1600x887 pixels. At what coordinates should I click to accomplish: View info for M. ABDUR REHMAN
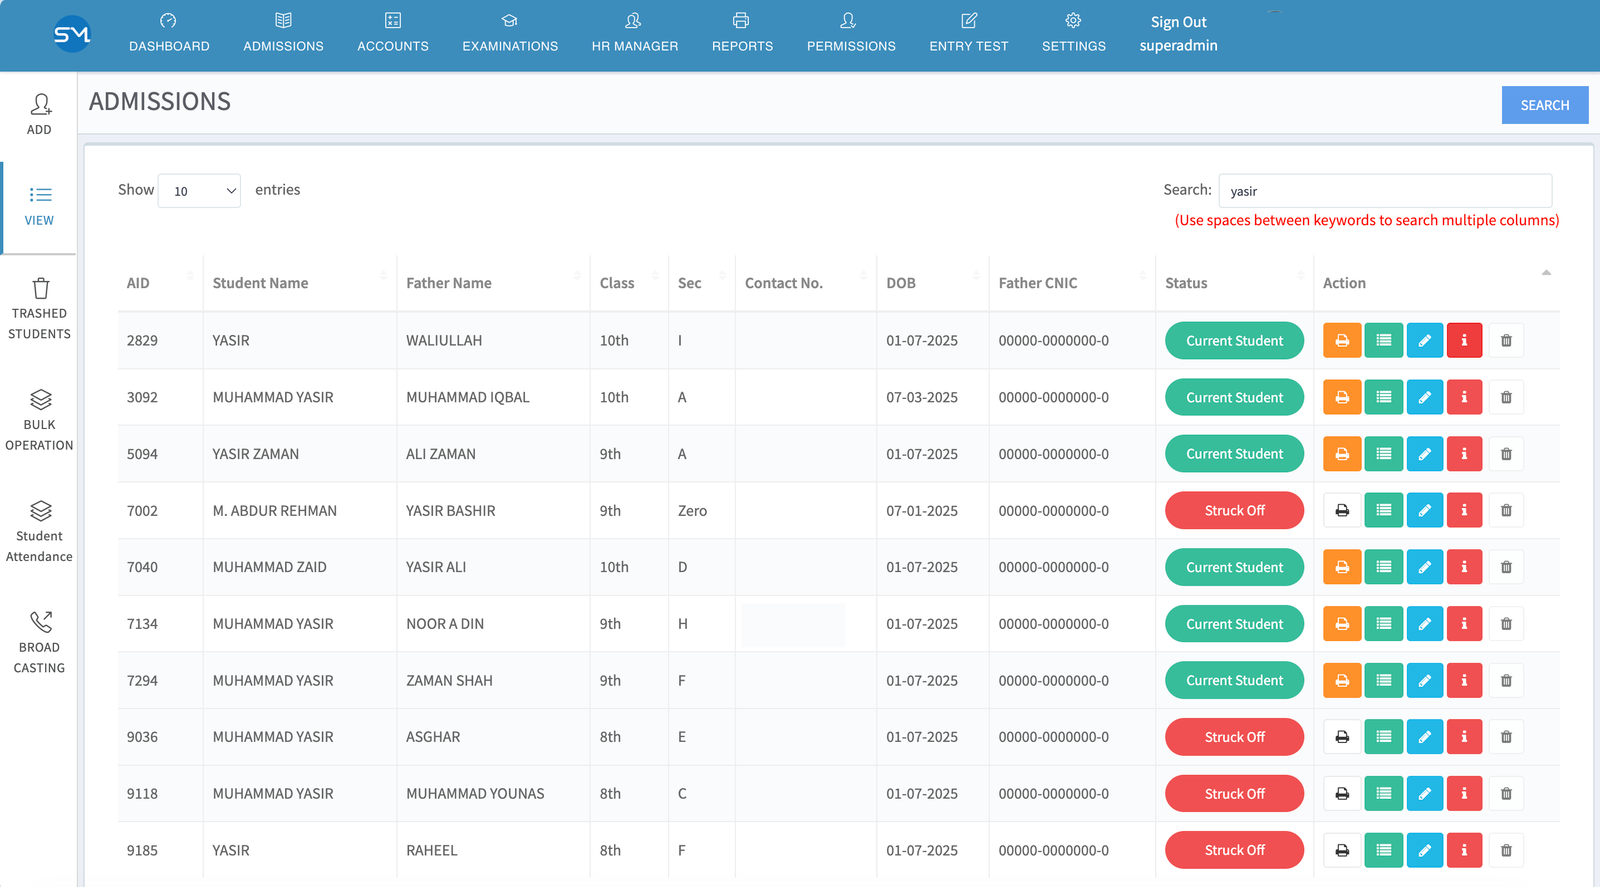(x=1464, y=511)
